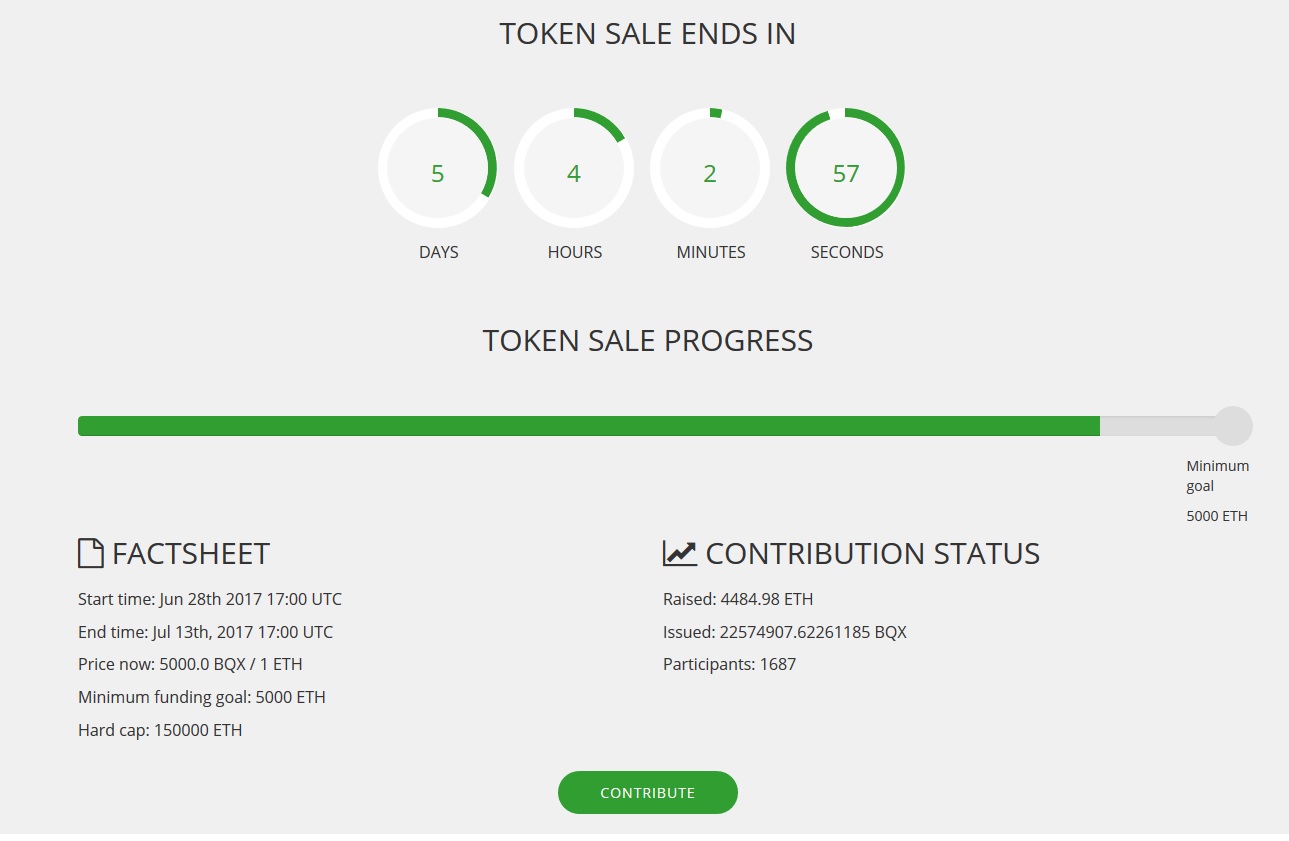Click the Participants 1687 text

pos(729,664)
